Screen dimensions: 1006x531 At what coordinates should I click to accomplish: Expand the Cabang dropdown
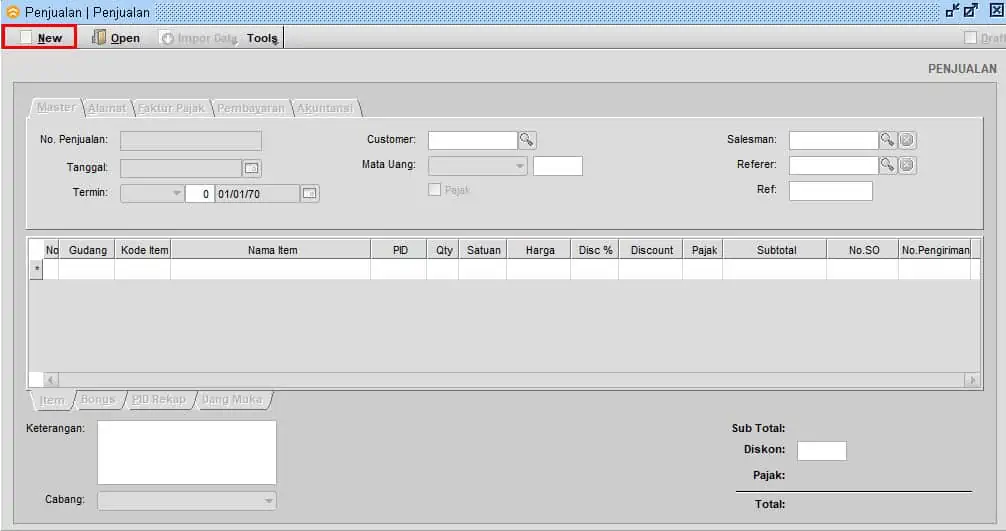268,501
